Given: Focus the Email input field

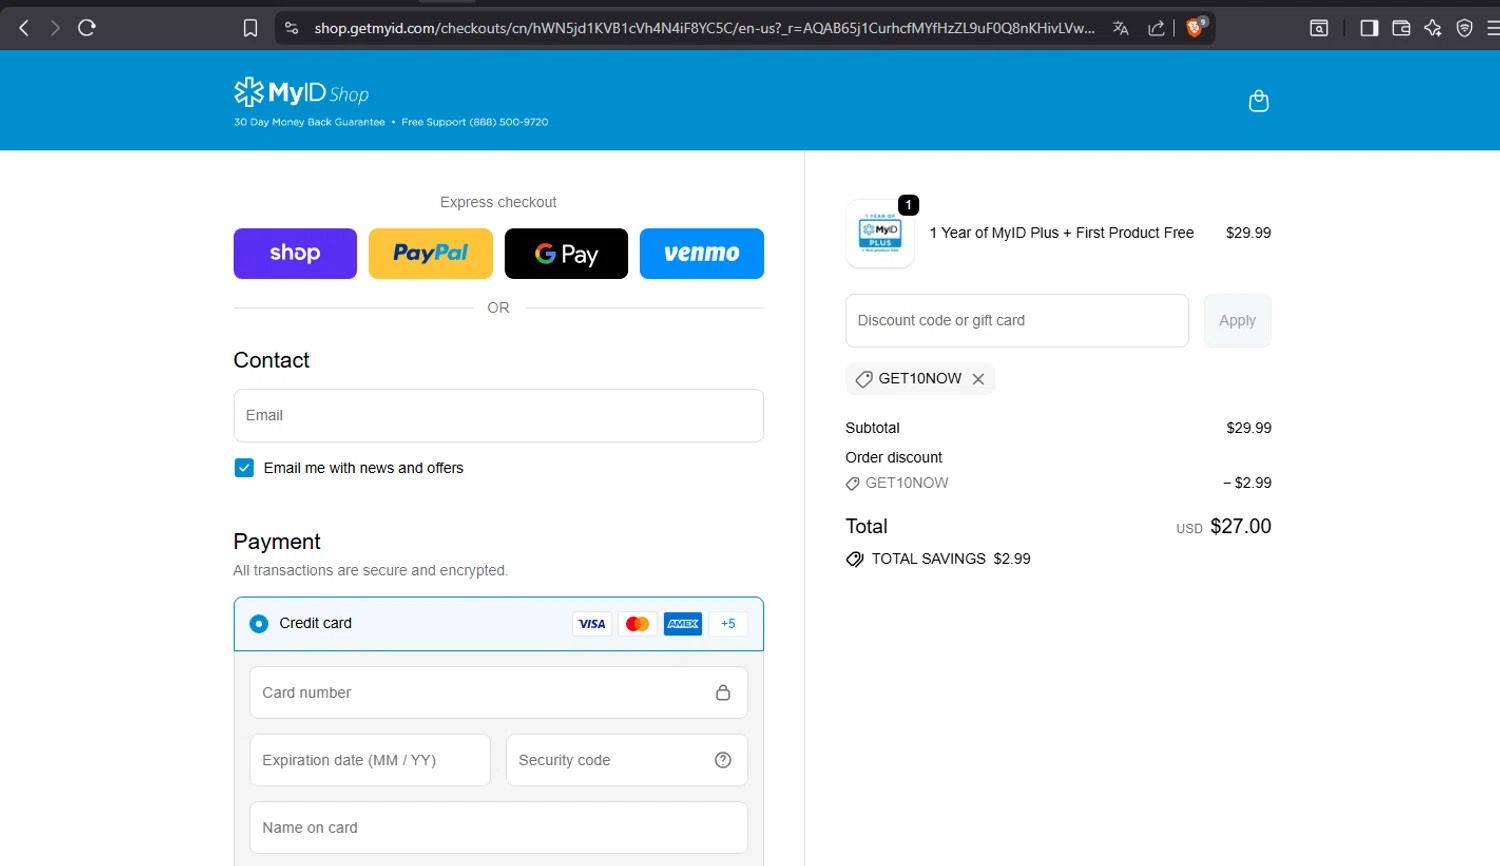Looking at the screenshot, I should 499,416.
